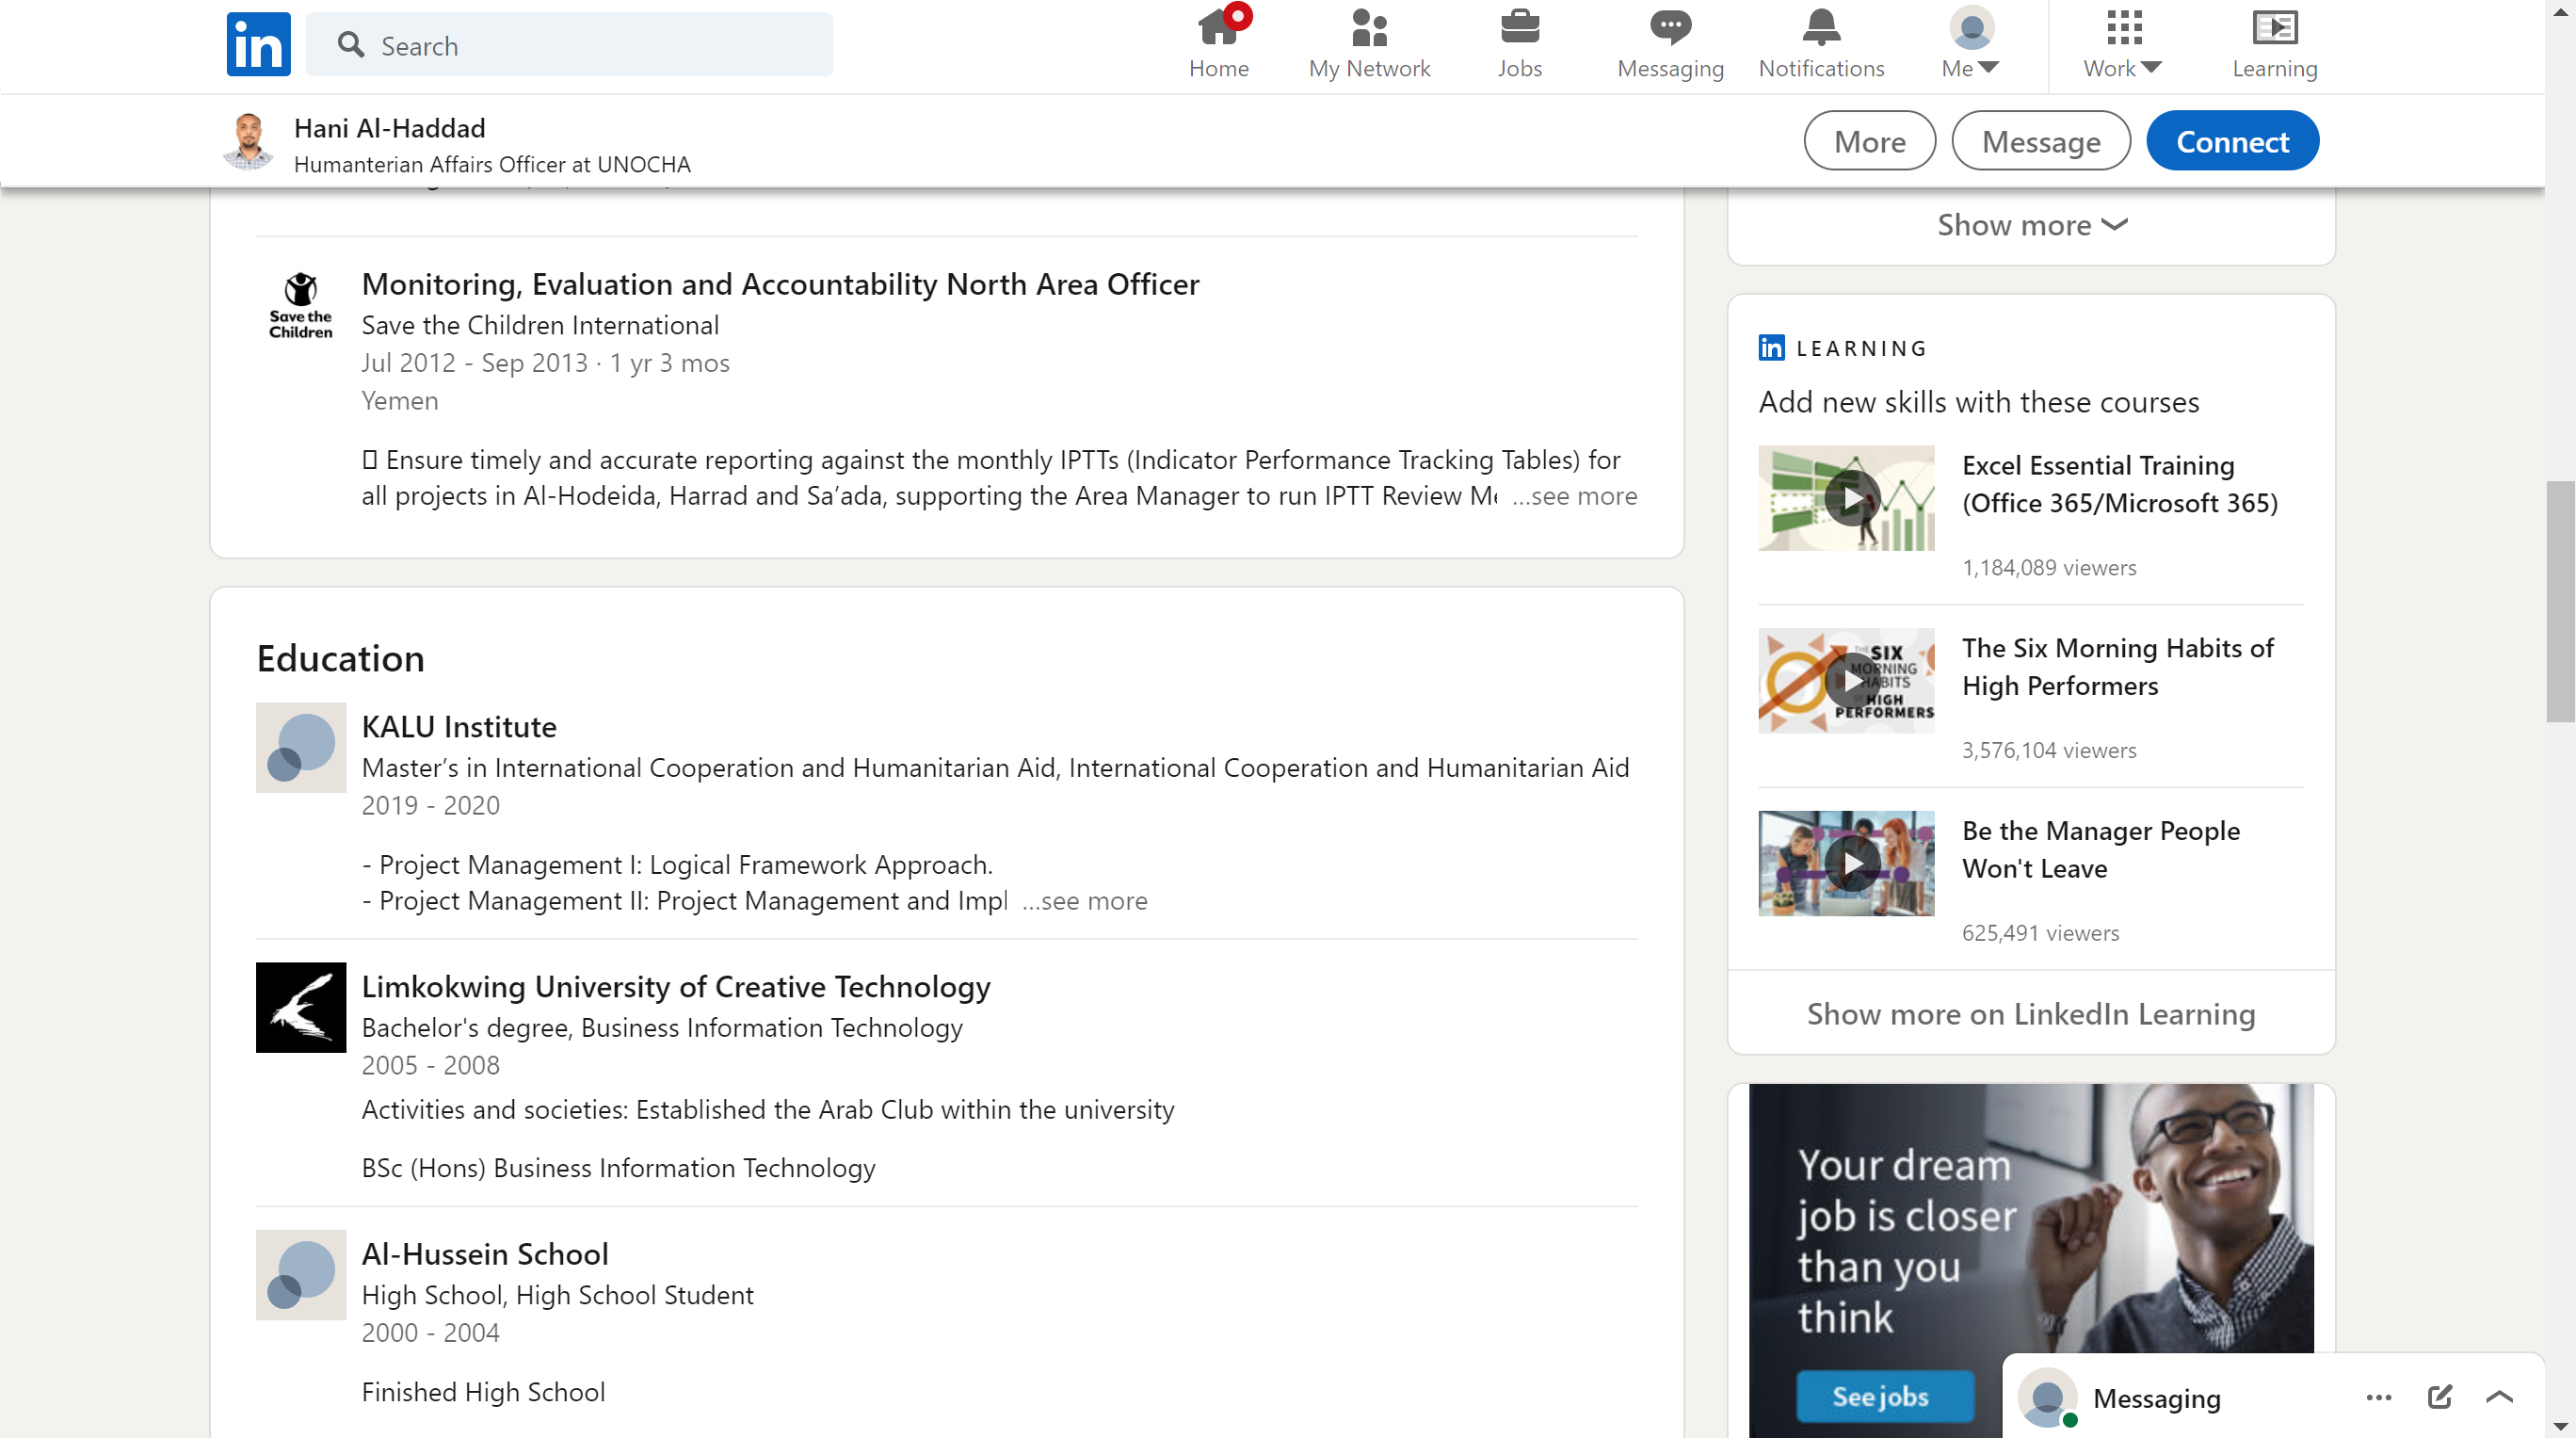Open the three-dots options in Messaging bar

pos(2378,1397)
